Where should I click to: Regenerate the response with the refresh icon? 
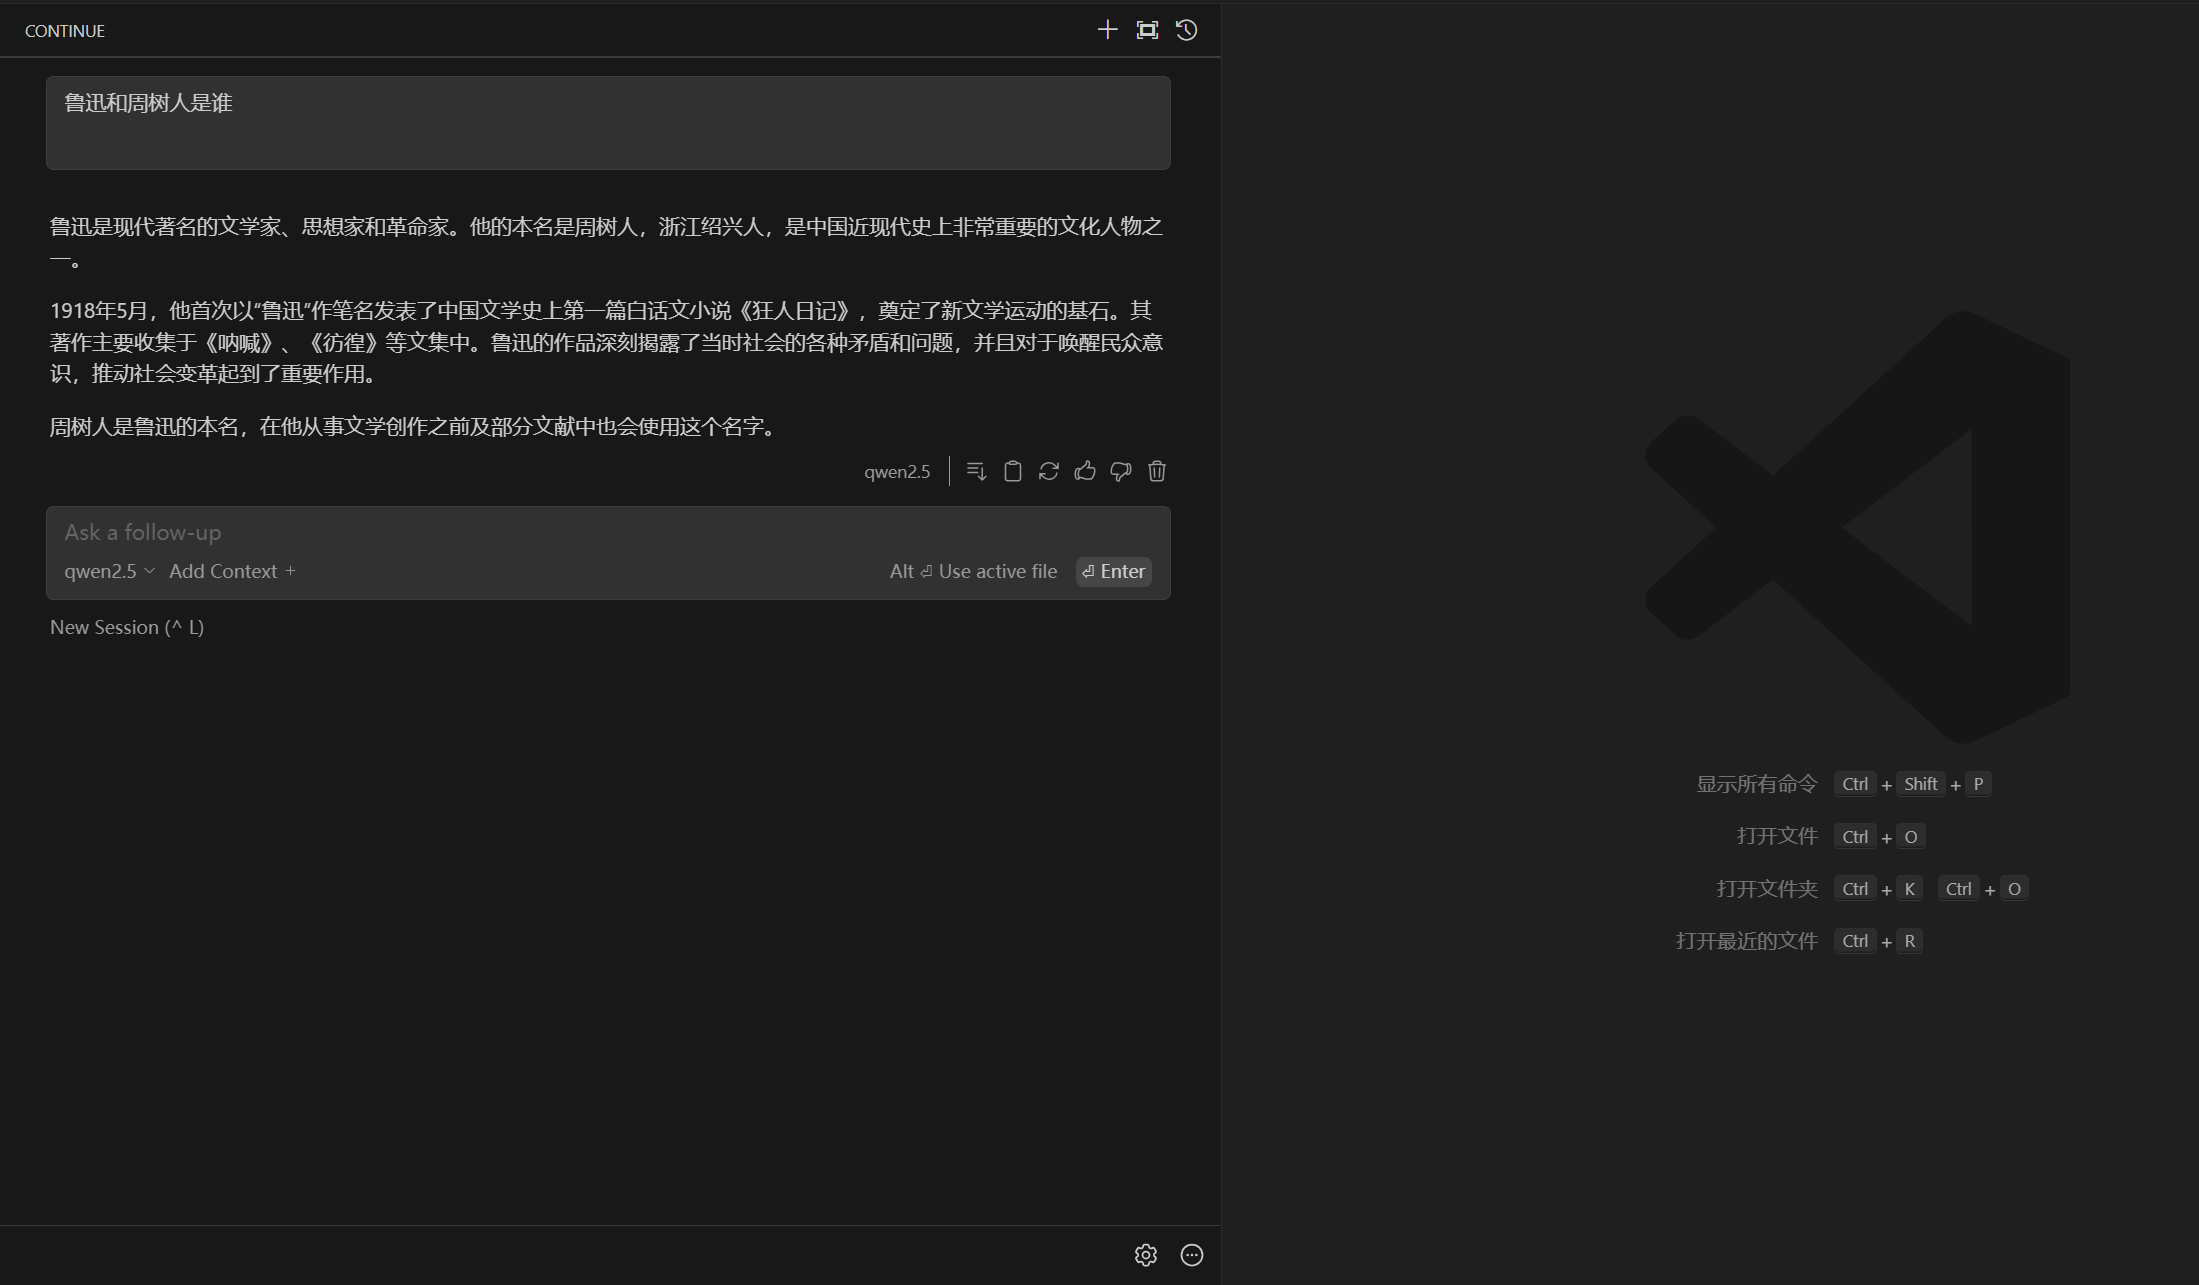pyautogui.click(x=1048, y=471)
